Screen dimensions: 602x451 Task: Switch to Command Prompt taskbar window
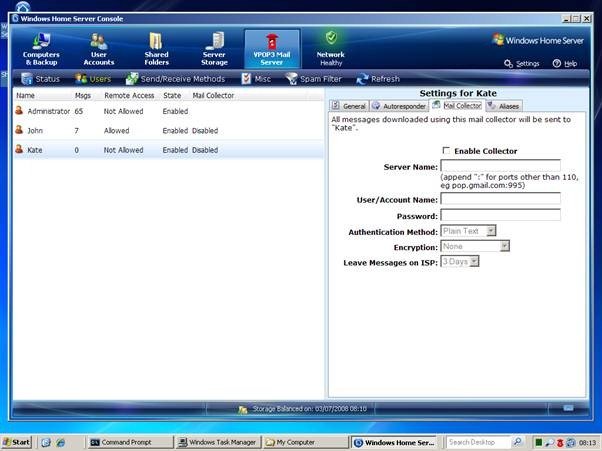pos(130,443)
